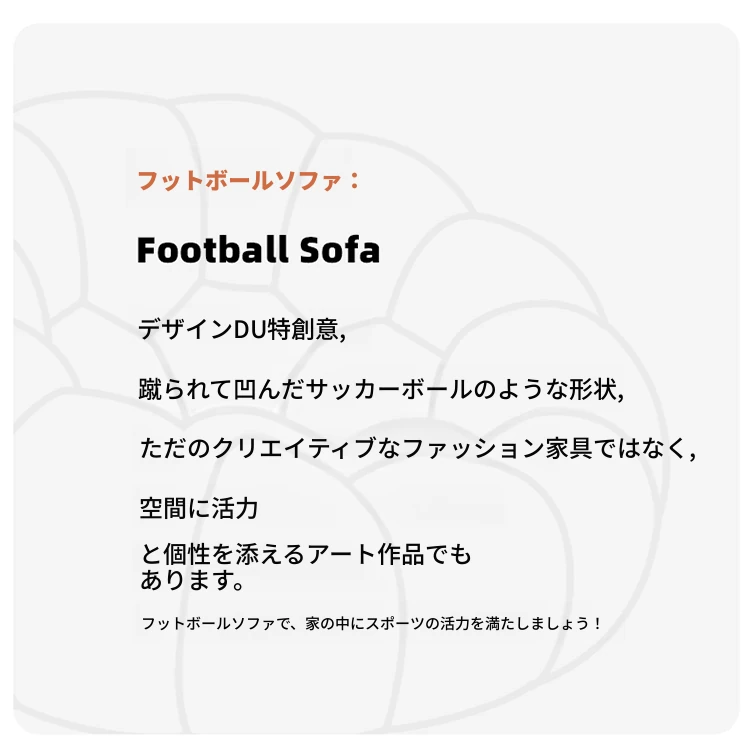
Task: Click the text あります。
Action: click(x=192, y=580)
